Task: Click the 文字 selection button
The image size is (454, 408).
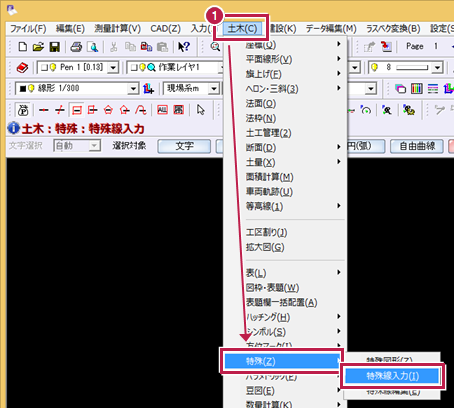Action: [184, 146]
